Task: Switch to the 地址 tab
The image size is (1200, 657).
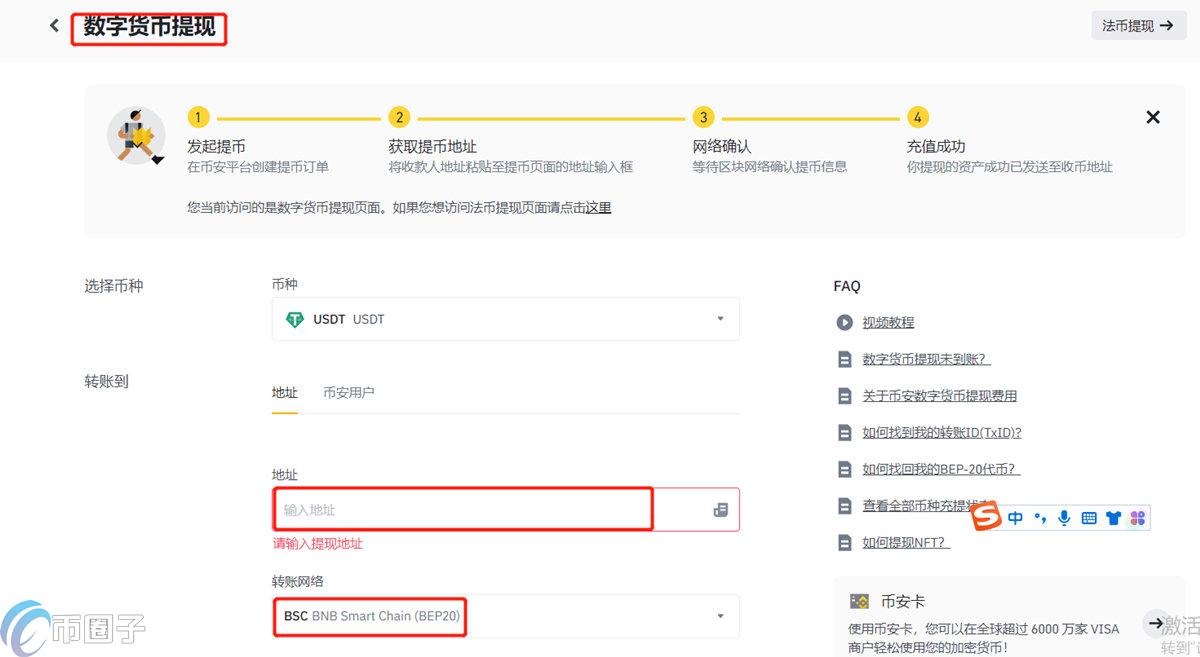Action: [285, 393]
